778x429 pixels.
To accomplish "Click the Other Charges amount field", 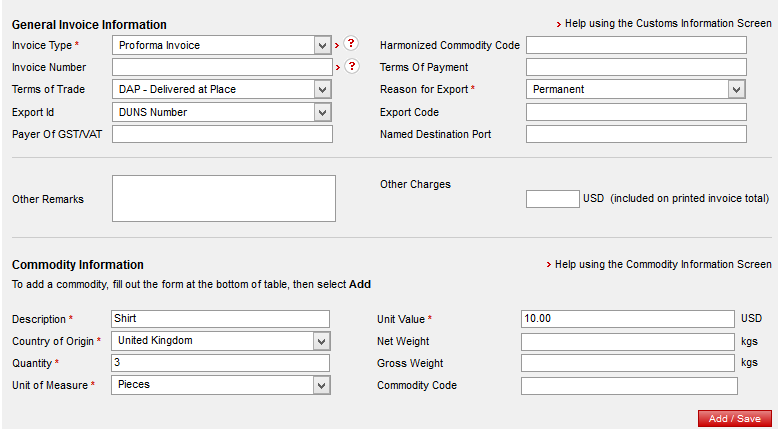I will point(552,199).
